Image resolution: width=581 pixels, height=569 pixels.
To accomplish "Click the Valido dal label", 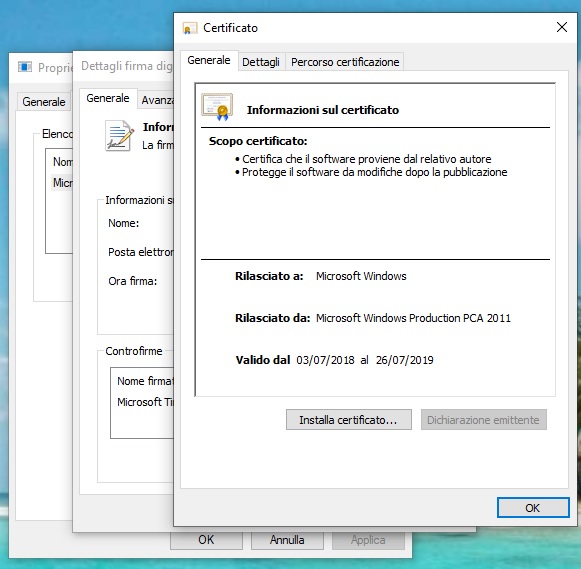I will [263, 360].
